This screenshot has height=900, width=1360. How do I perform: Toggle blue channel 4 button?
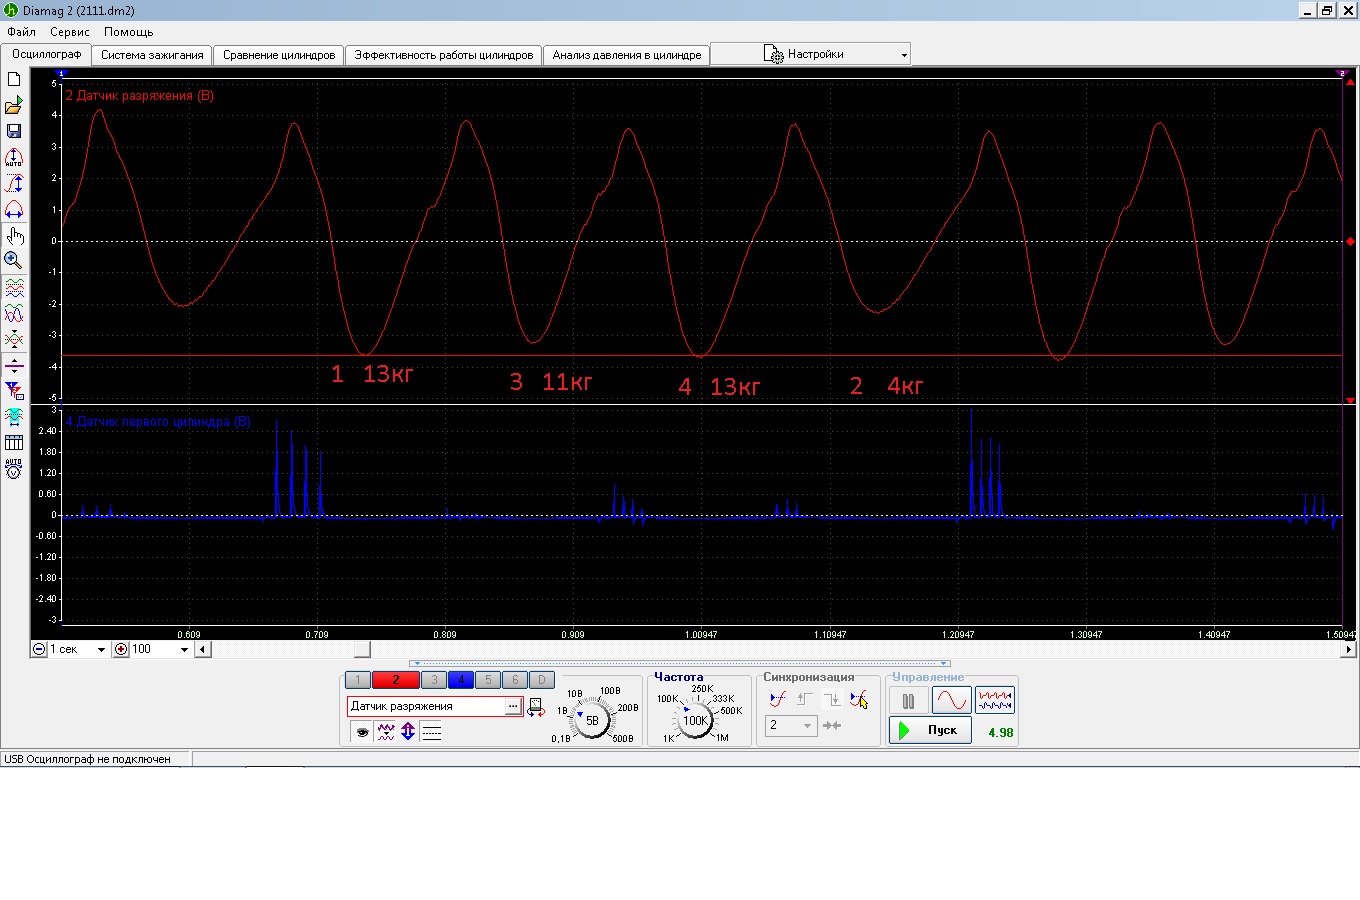pos(461,680)
